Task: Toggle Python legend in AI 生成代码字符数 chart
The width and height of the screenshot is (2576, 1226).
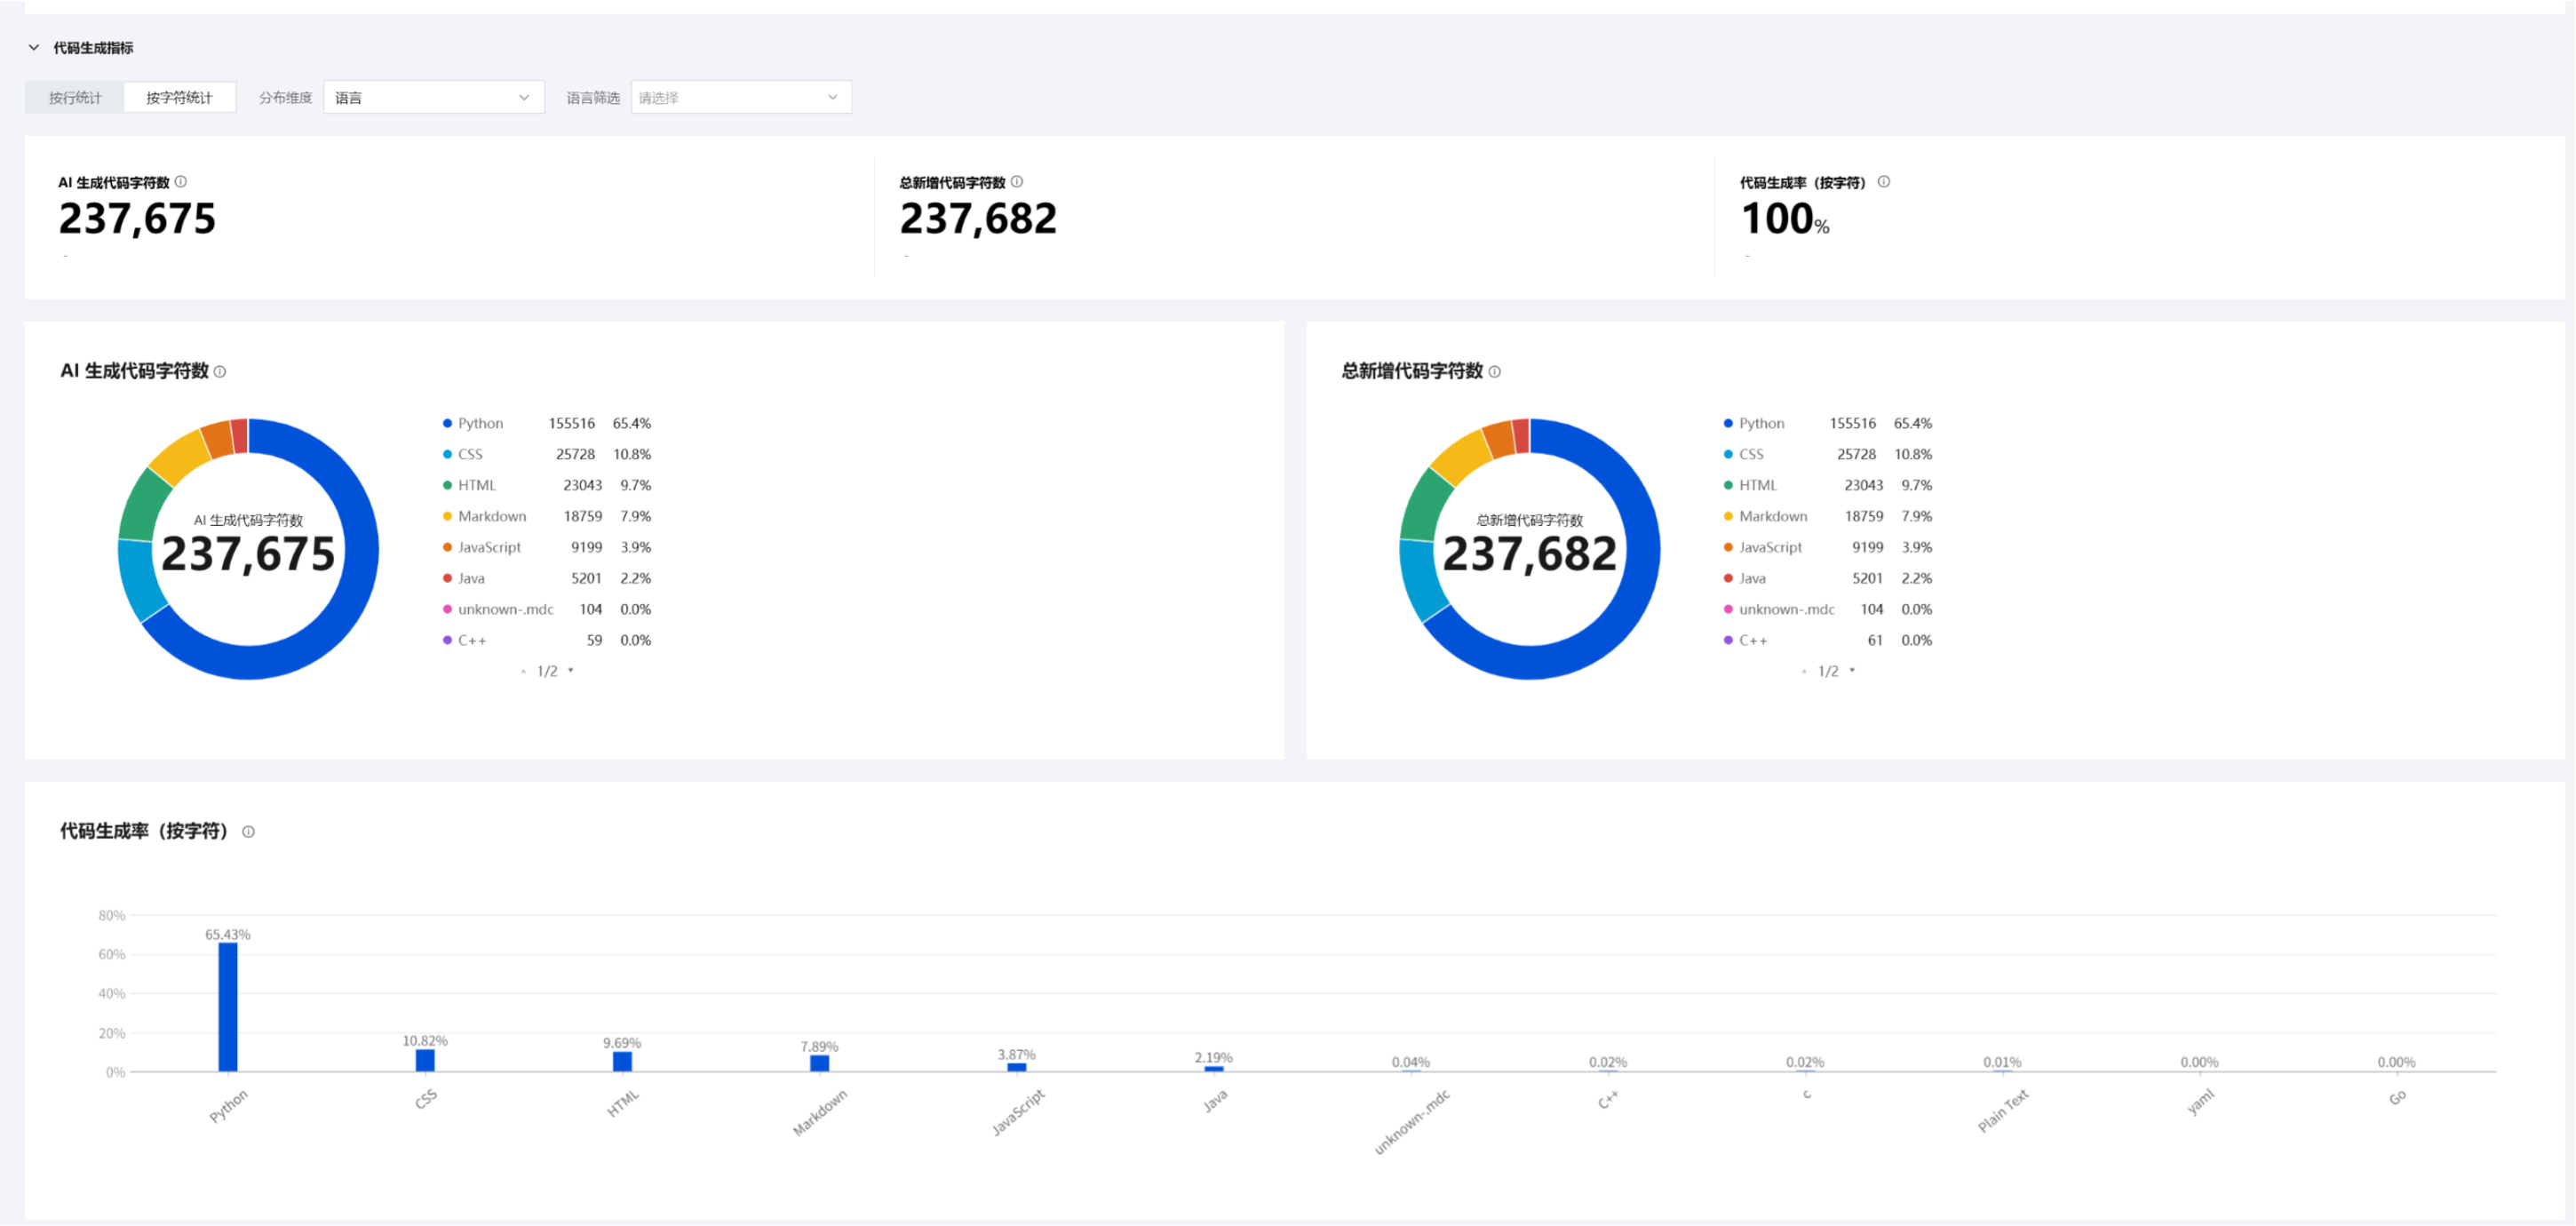Action: coord(546,423)
